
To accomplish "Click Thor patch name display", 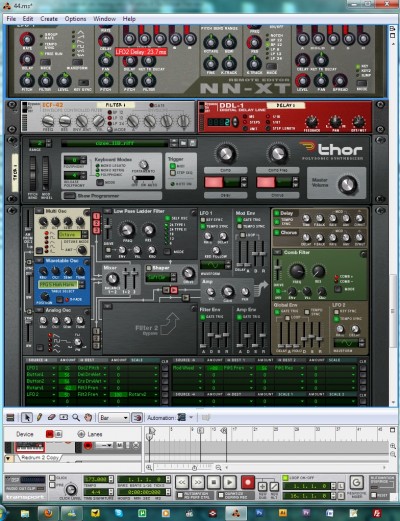I will coord(115,143).
